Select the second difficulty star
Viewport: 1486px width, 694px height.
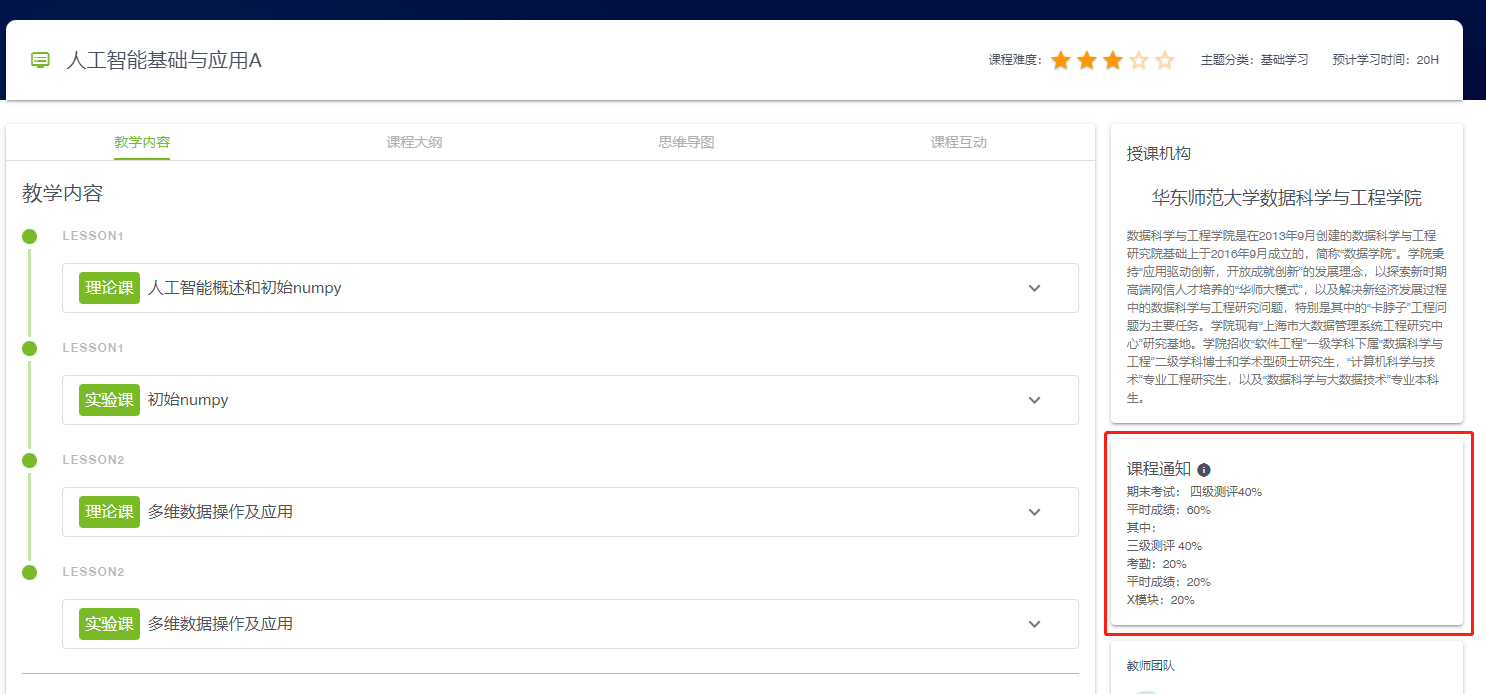[1087, 61]
